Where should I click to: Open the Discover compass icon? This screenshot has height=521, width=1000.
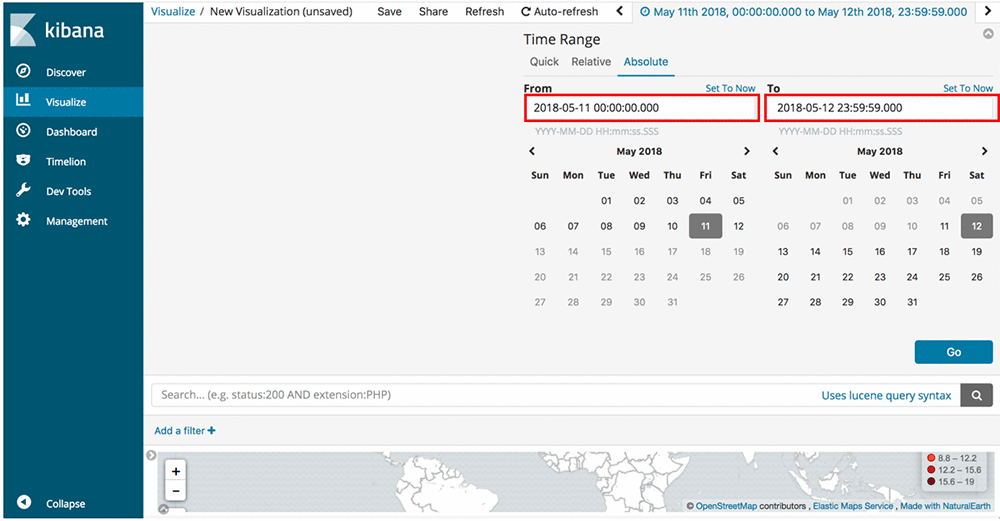coord(23,72)
